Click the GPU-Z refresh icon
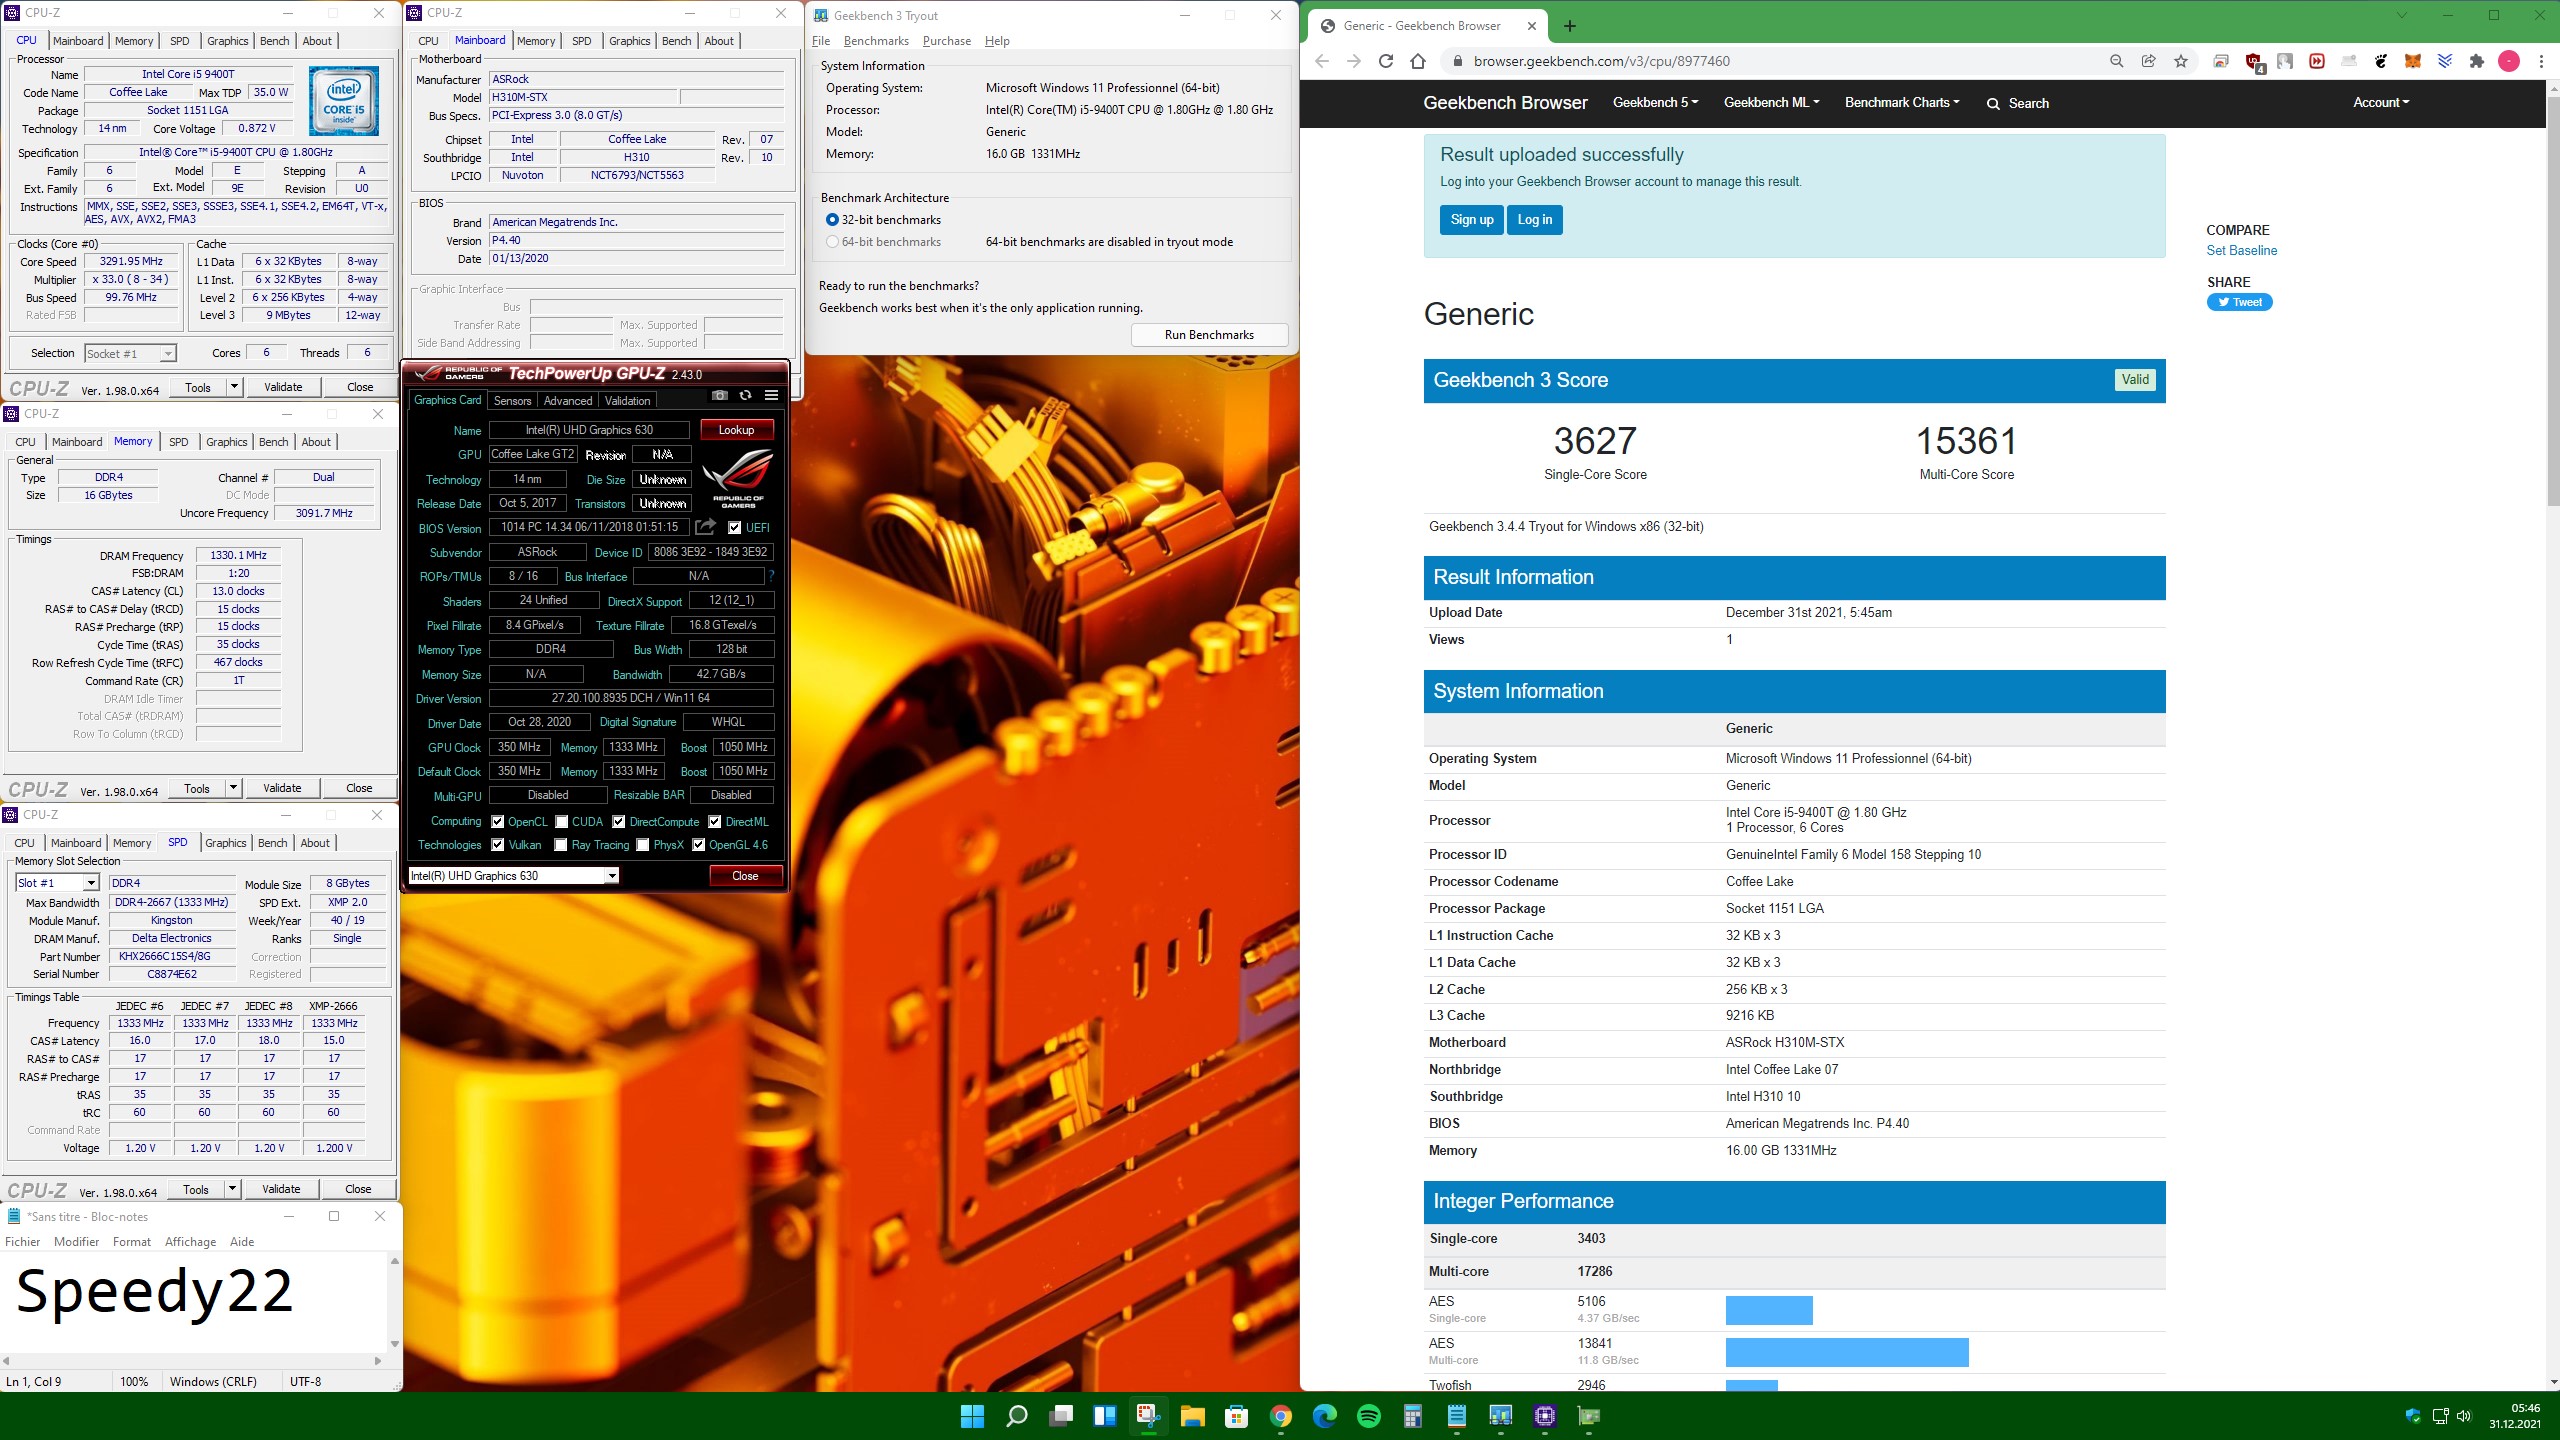Image resolution: width=2560 pixels, height=1440 pixels. pyautogui.click(x=745, y=395)
